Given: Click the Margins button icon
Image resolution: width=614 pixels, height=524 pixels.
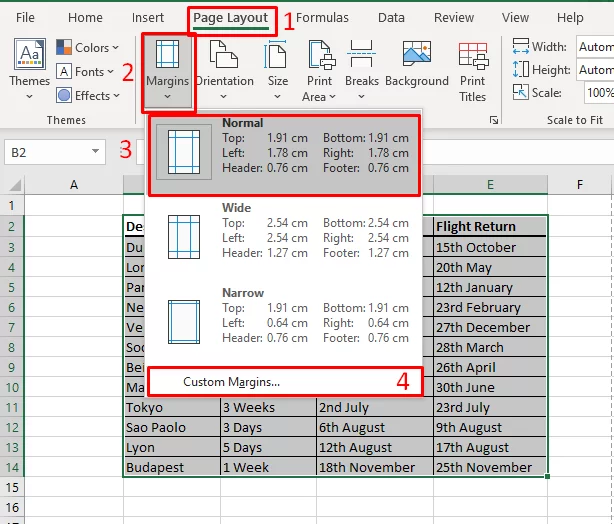Looking at the screenshot, I should point(167,54).
